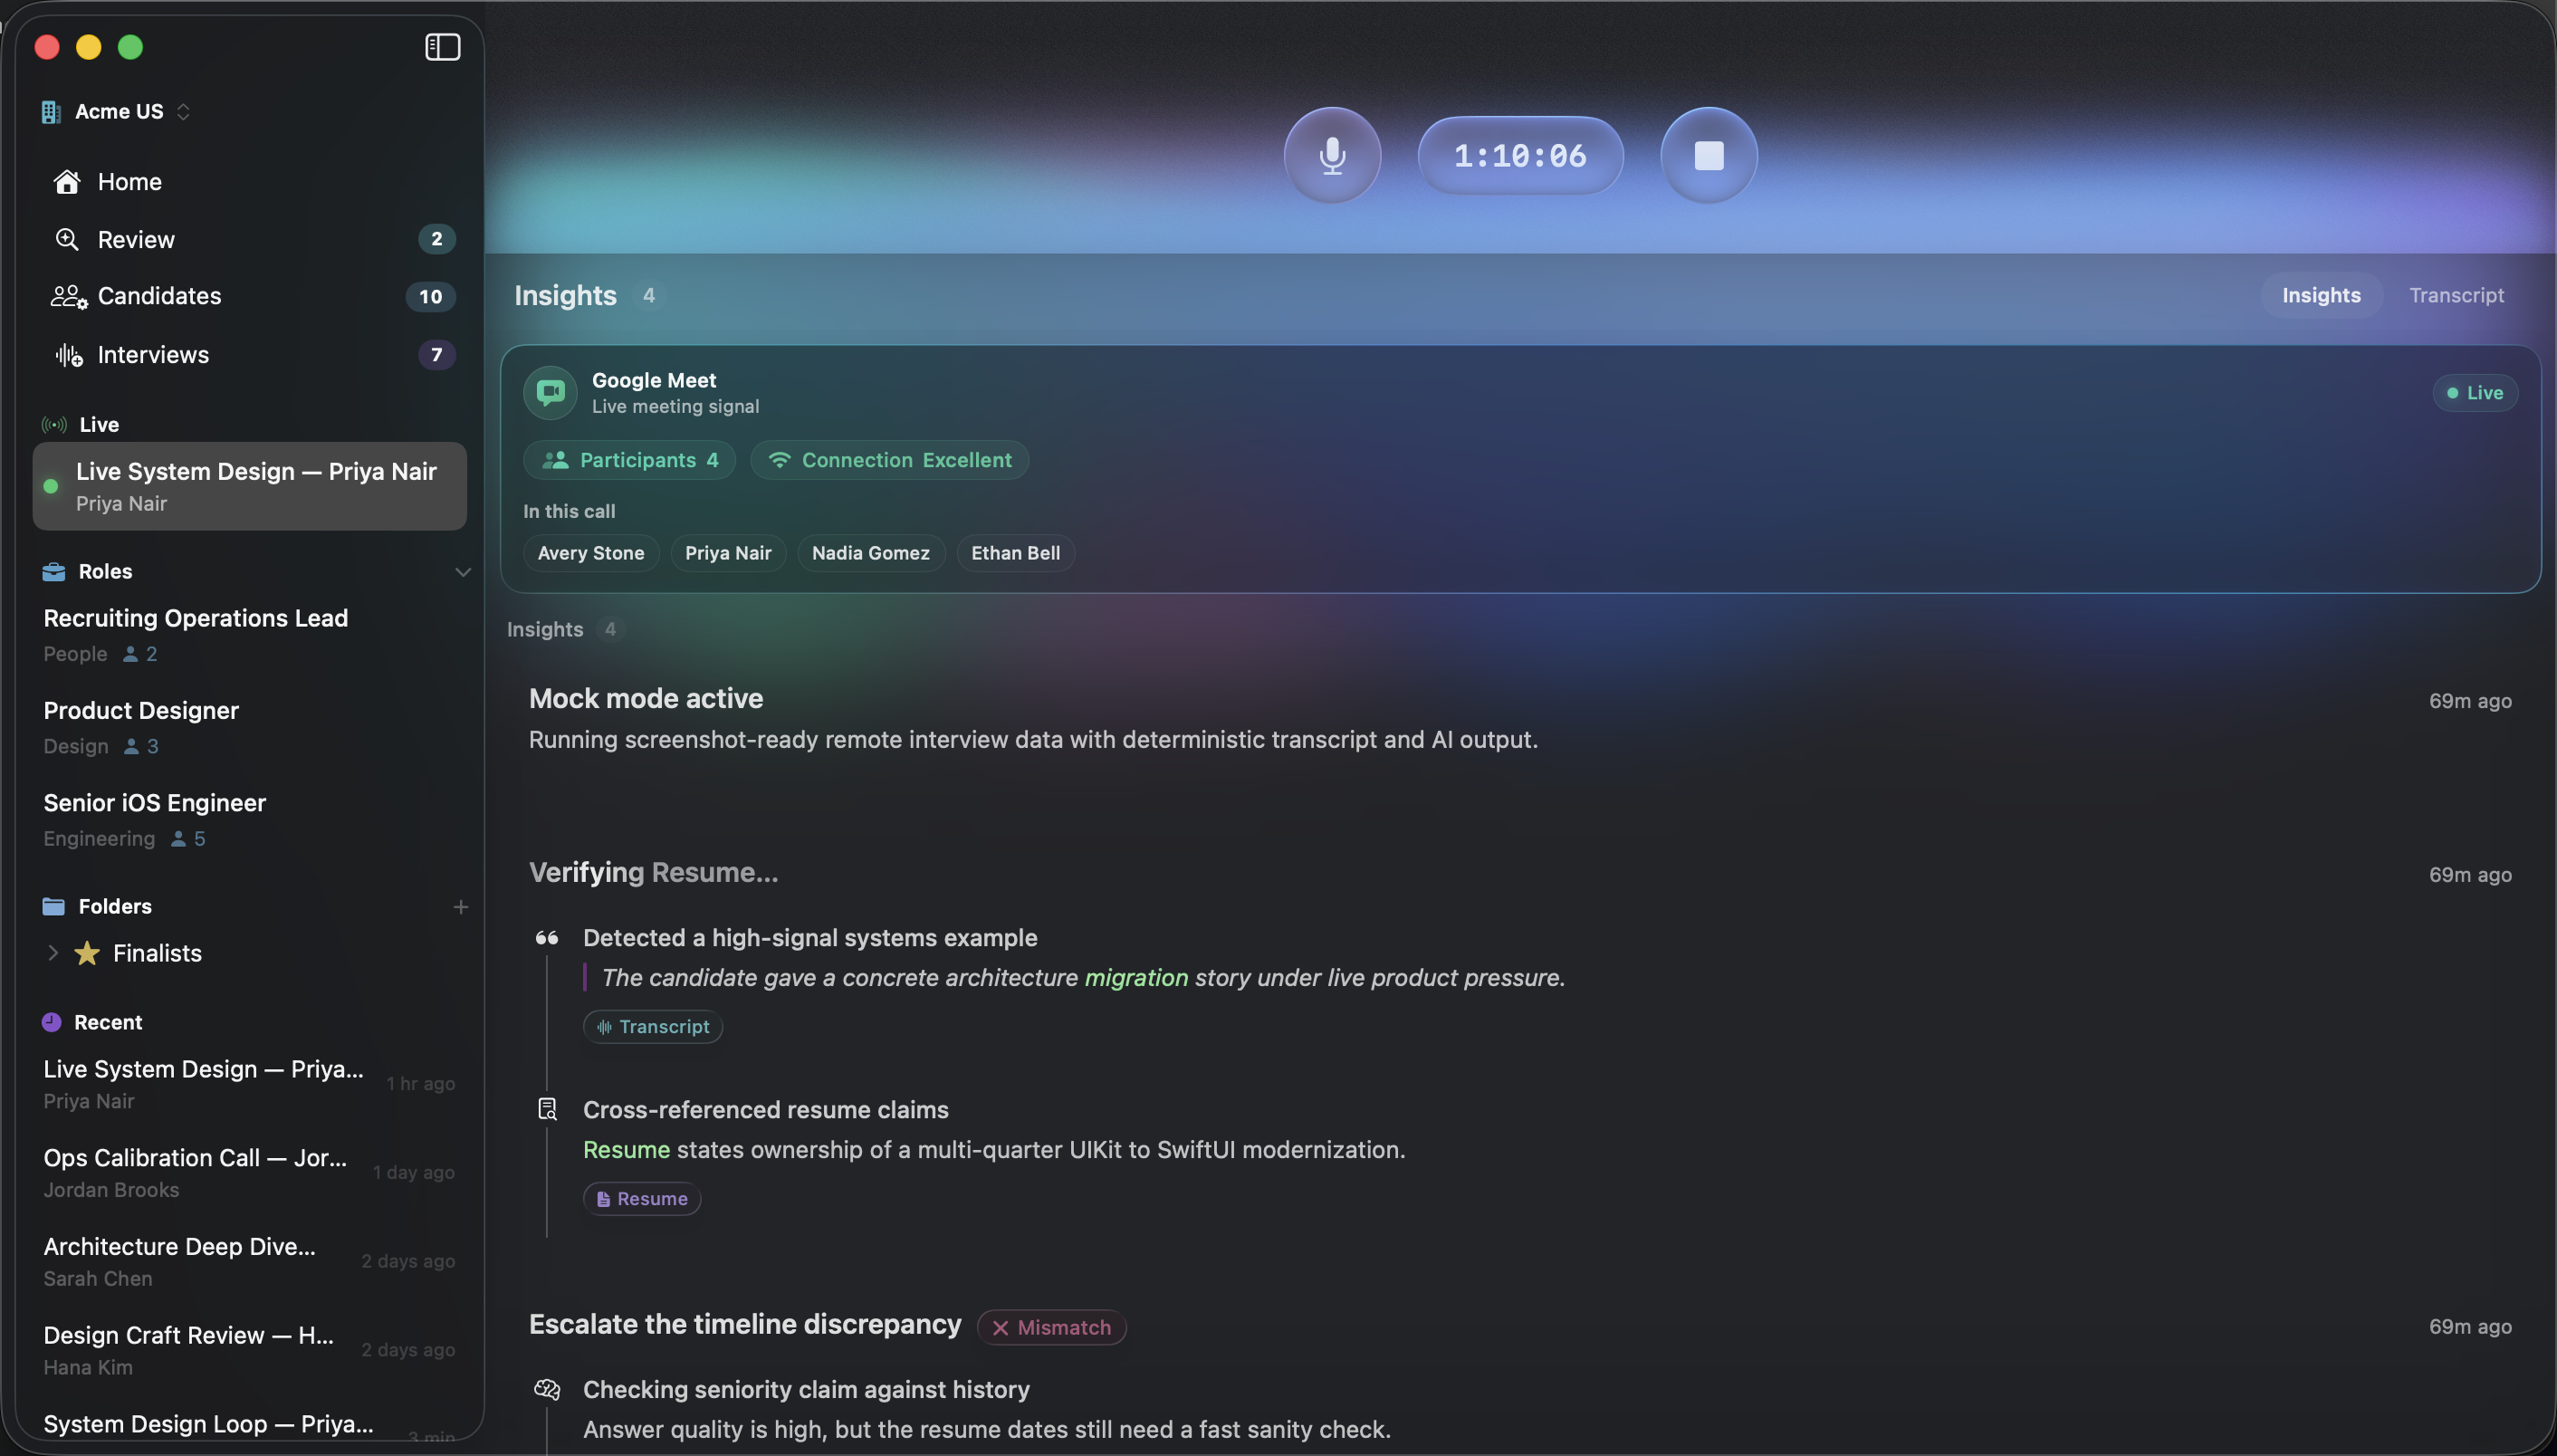Click the 1:10:06 recording timer
The image size is (2557, 1456).
(x=1520, y=156)
